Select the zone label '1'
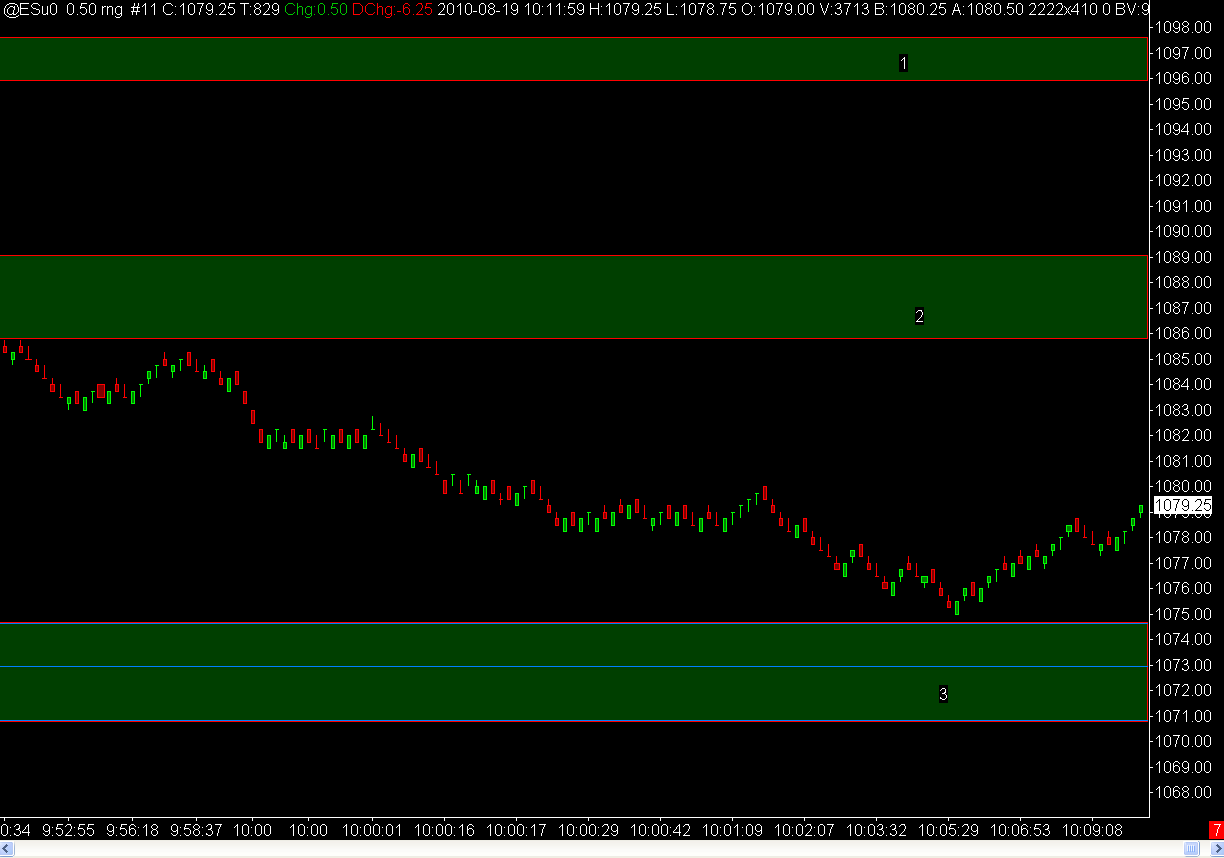 pyautogui.click(x=903, y=63)
